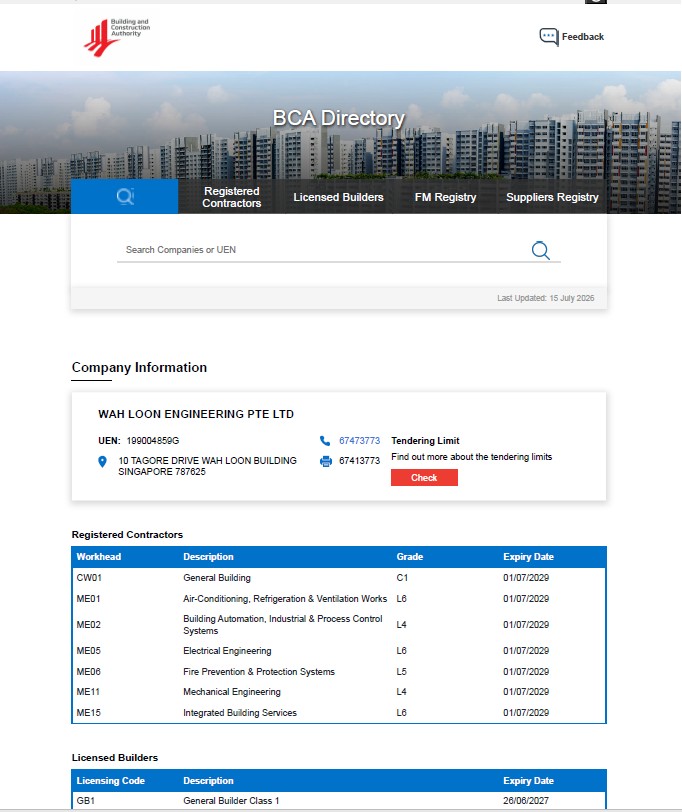Click the Workhead column header
The height and width of the screenshot is (812, 682).
pyautogui.click(x=99, y=557)
